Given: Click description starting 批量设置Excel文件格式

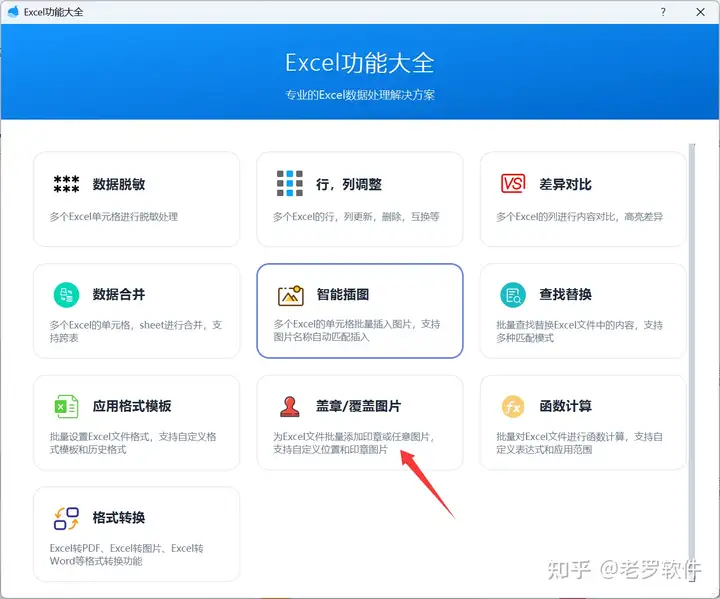Looking at the screenshot, I should pos(133,443).
